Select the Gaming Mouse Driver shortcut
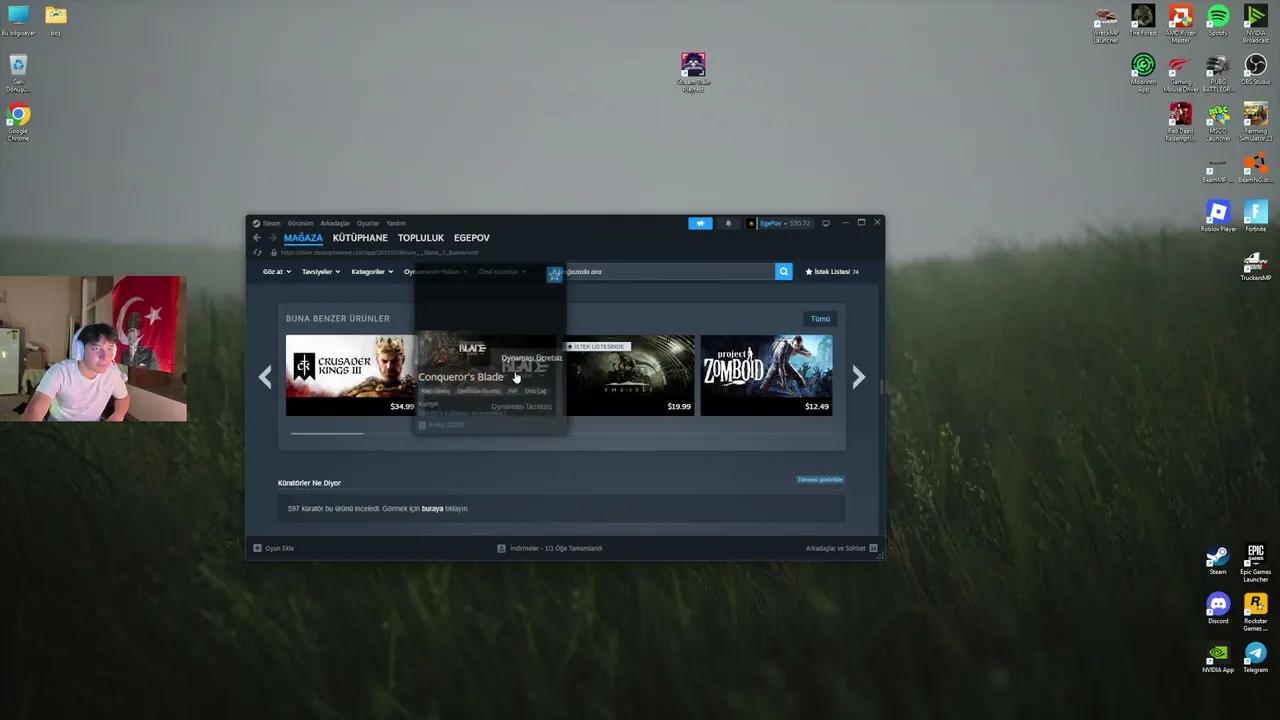The width and height of the screenshot is (1280, 720). tap(1180, 73)
